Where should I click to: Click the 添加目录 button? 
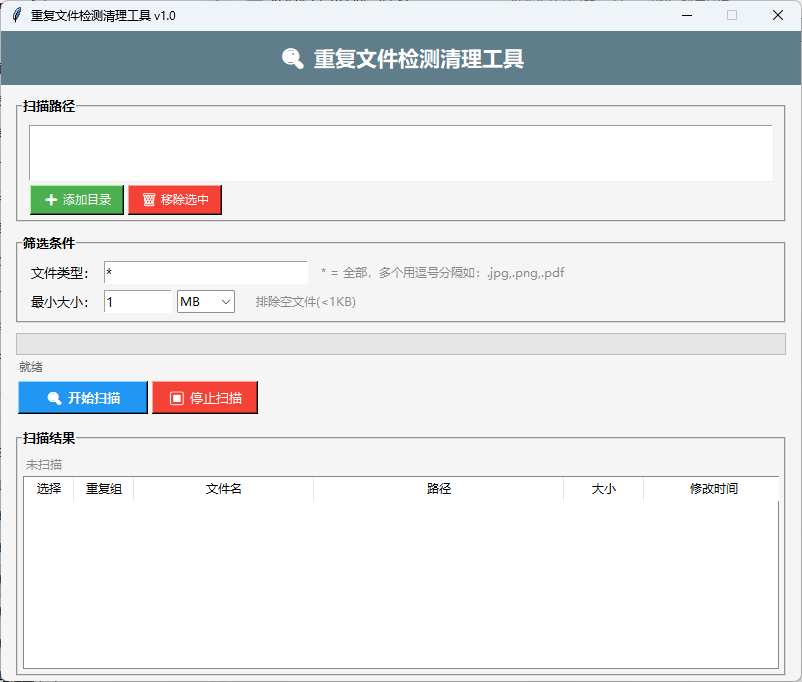[x=77, y=200]
